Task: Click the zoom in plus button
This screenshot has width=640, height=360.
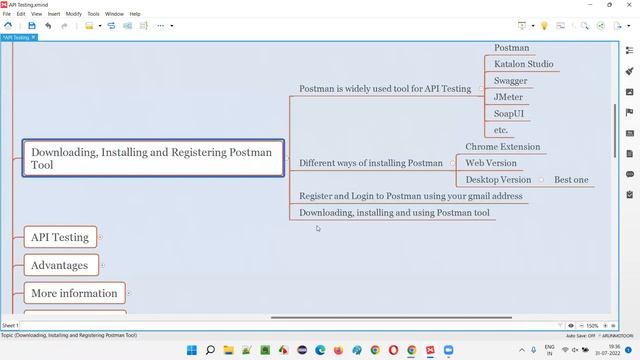Action: click(605, 326)
